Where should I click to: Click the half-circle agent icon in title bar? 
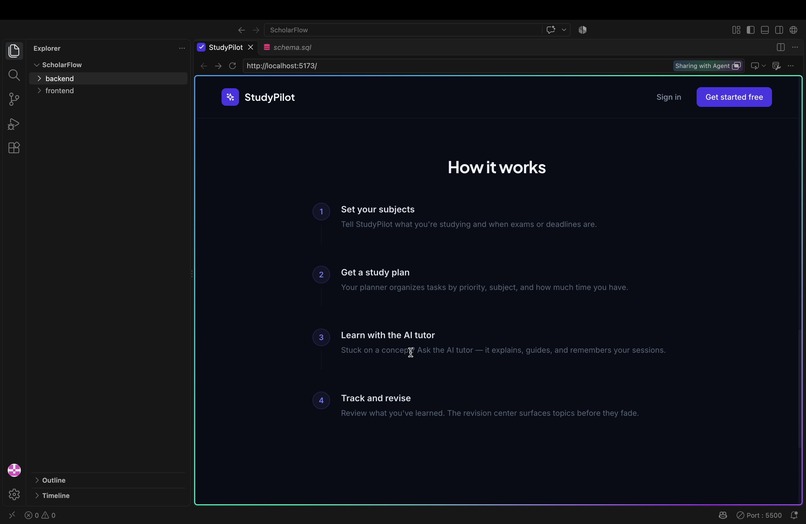(x=582, y=30)
